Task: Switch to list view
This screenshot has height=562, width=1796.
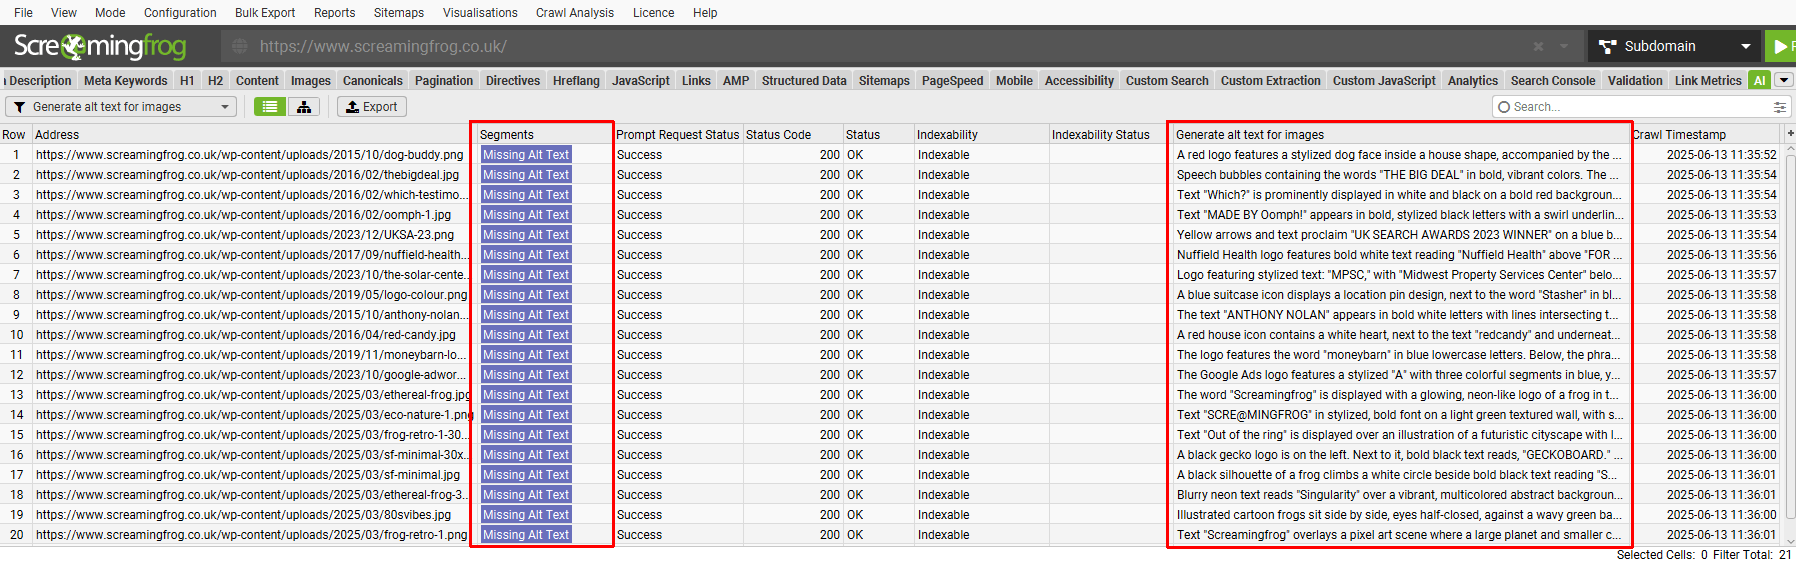Action: (269, 107)
